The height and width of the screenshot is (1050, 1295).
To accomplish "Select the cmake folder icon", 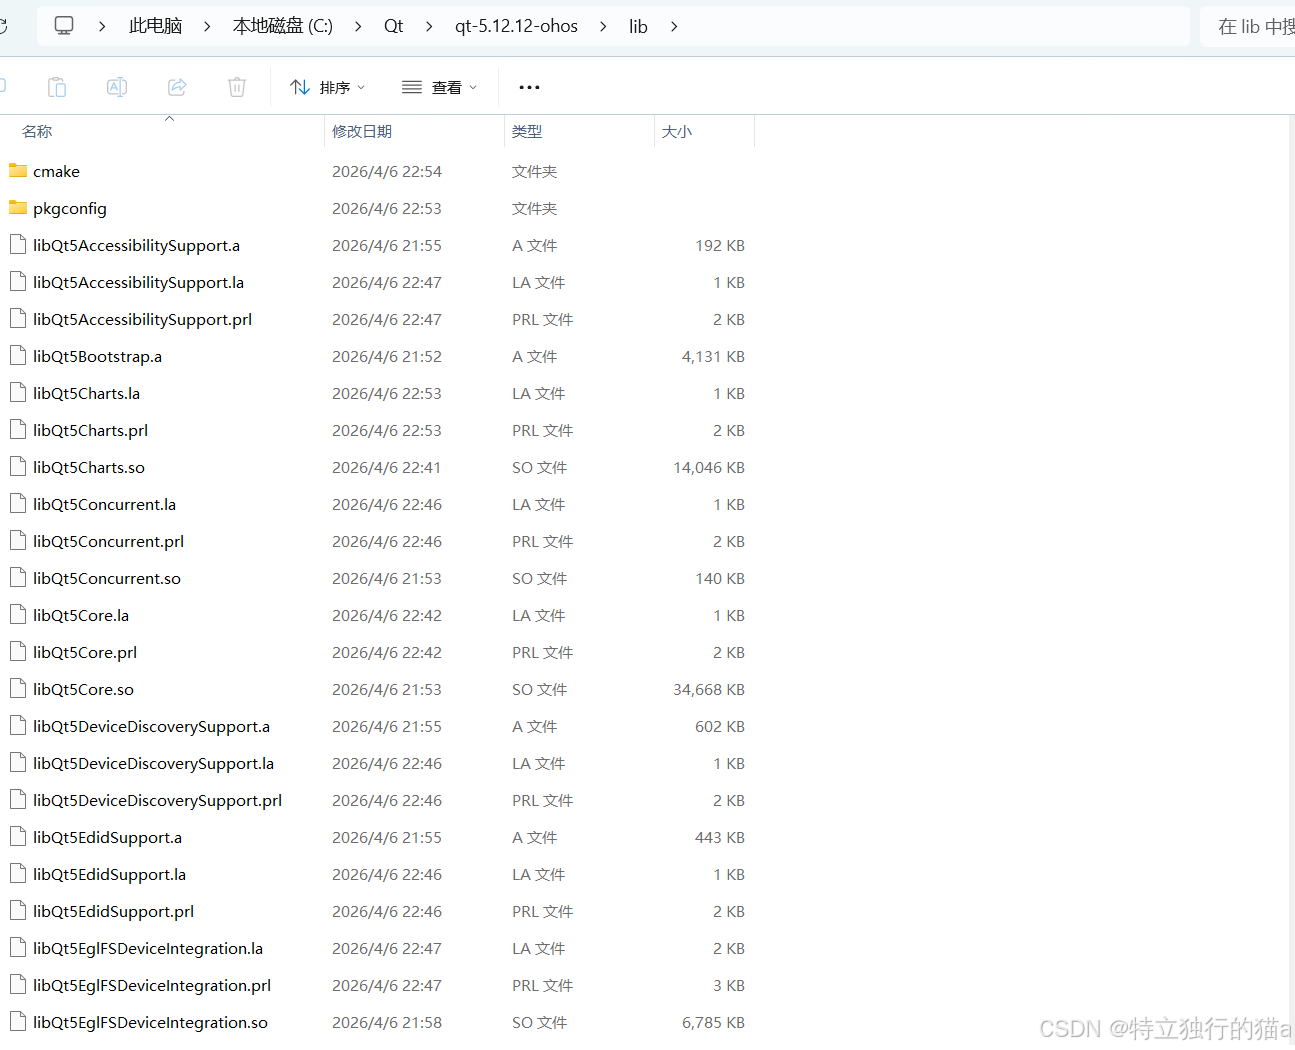I will coord(18,171).
